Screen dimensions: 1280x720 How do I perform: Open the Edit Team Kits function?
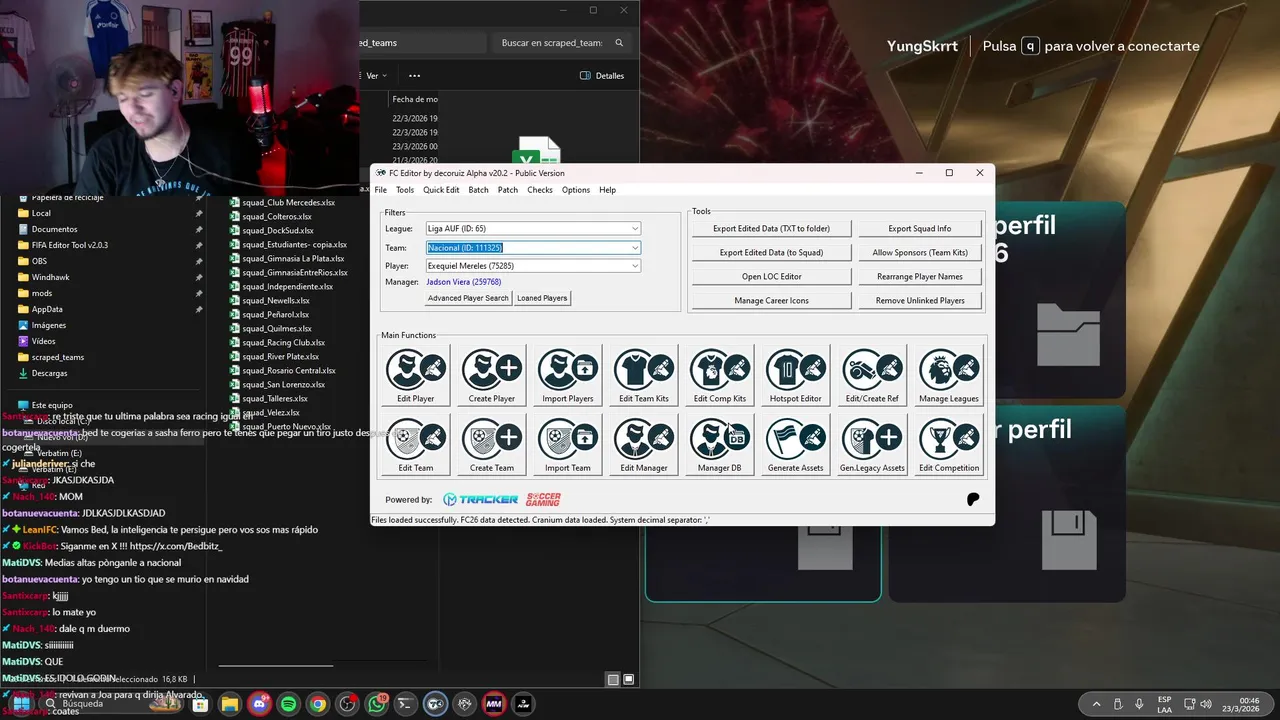click(644, 376)
